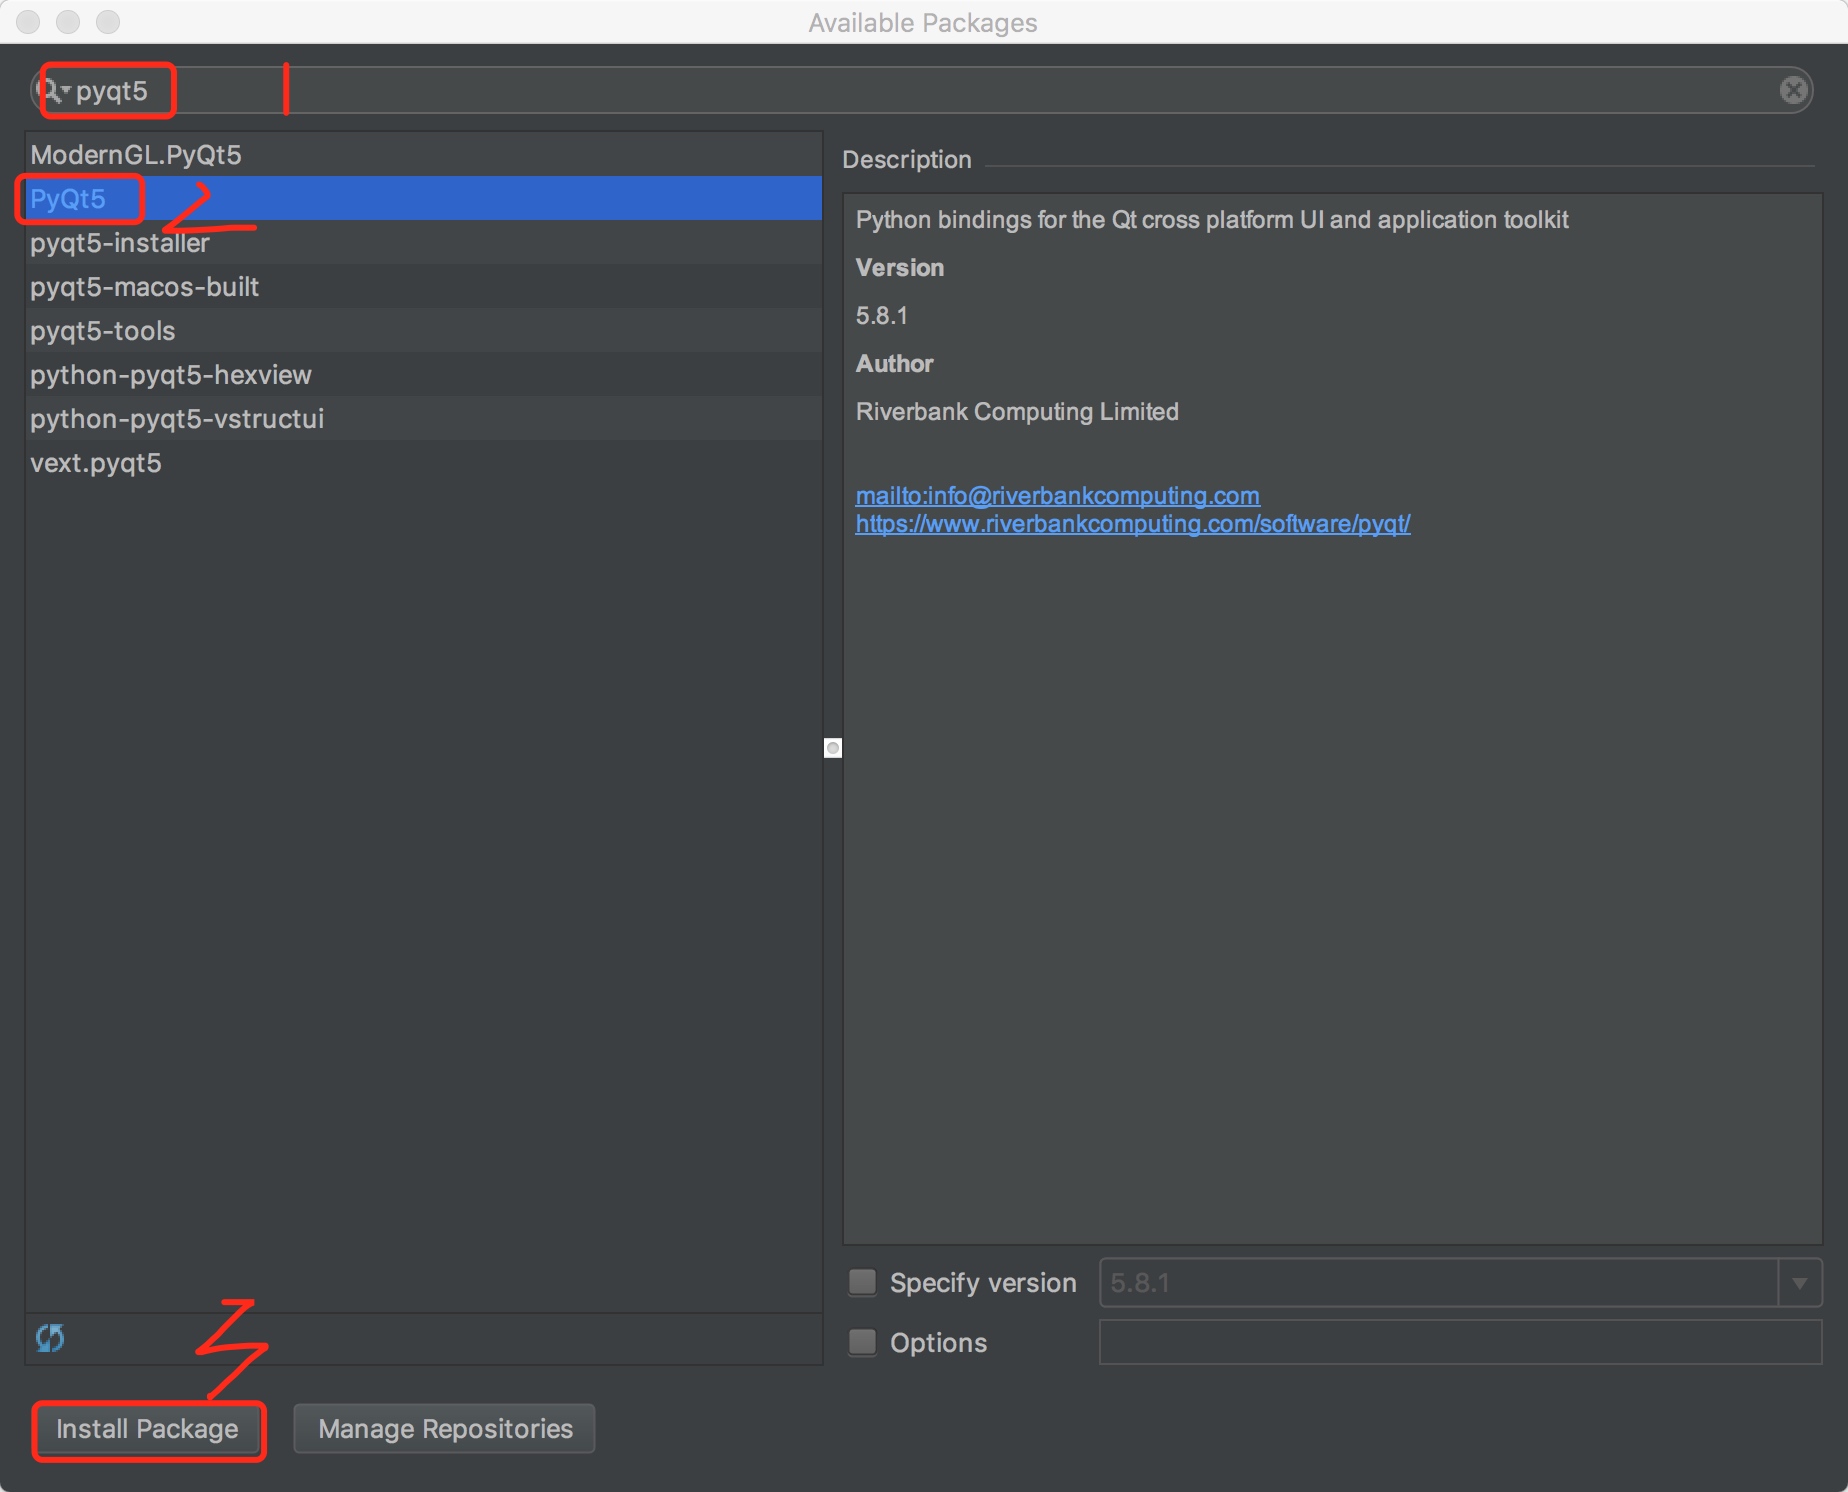Image resolution: width=1848 pixels, height=1492 pixels.
Task: Click the splitter handle between panels
Action: coord(832,748)
